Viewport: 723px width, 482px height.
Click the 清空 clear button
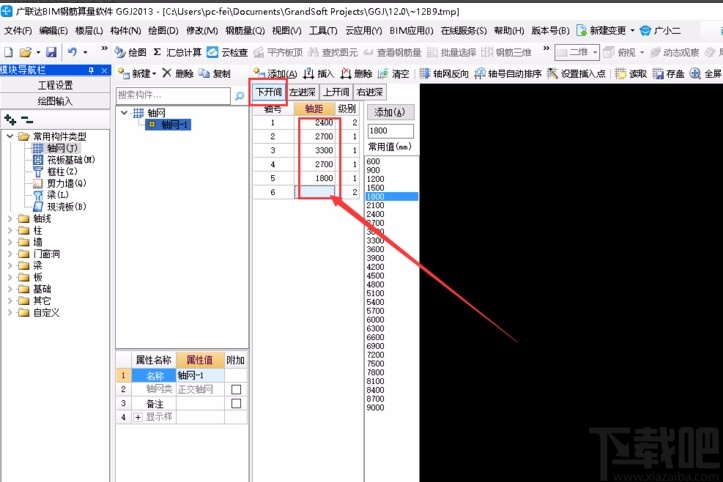393,73
